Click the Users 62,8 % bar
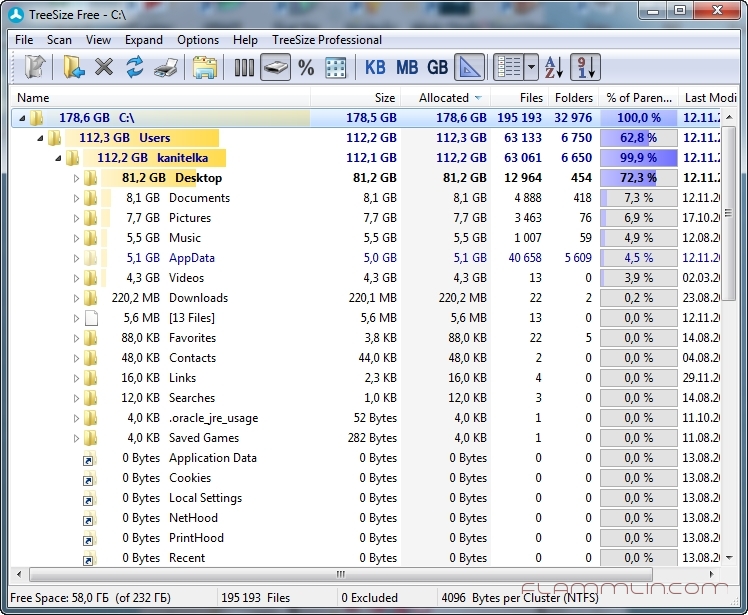 (639, 138)
